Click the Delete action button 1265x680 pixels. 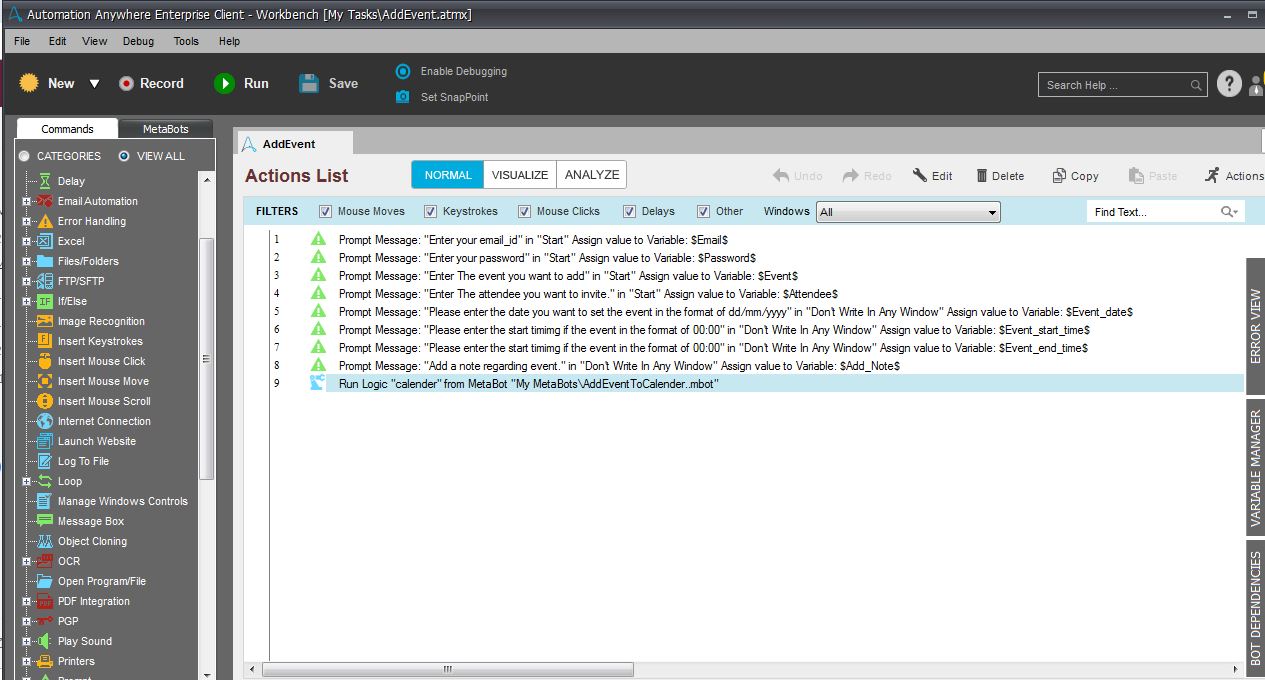(1000, 176)
